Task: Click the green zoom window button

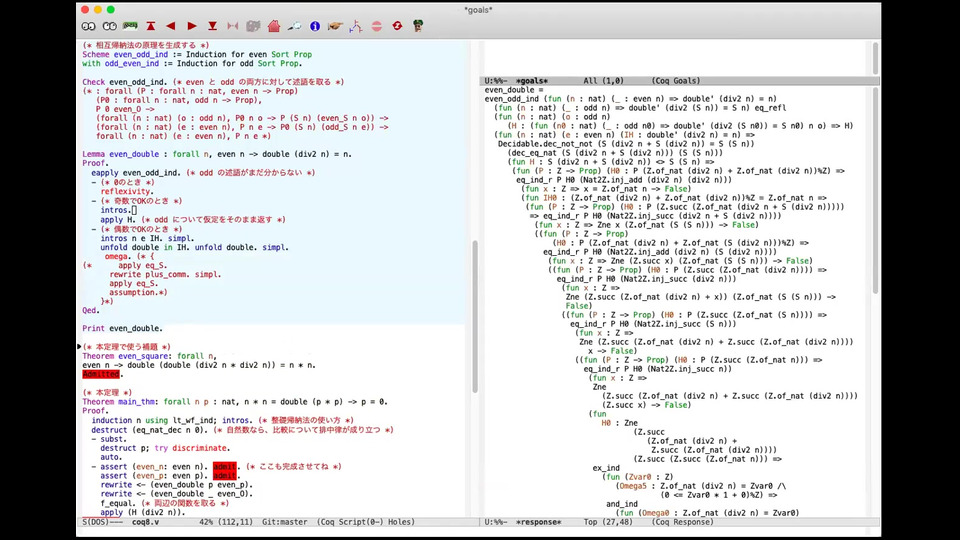Action: (111, 10)
